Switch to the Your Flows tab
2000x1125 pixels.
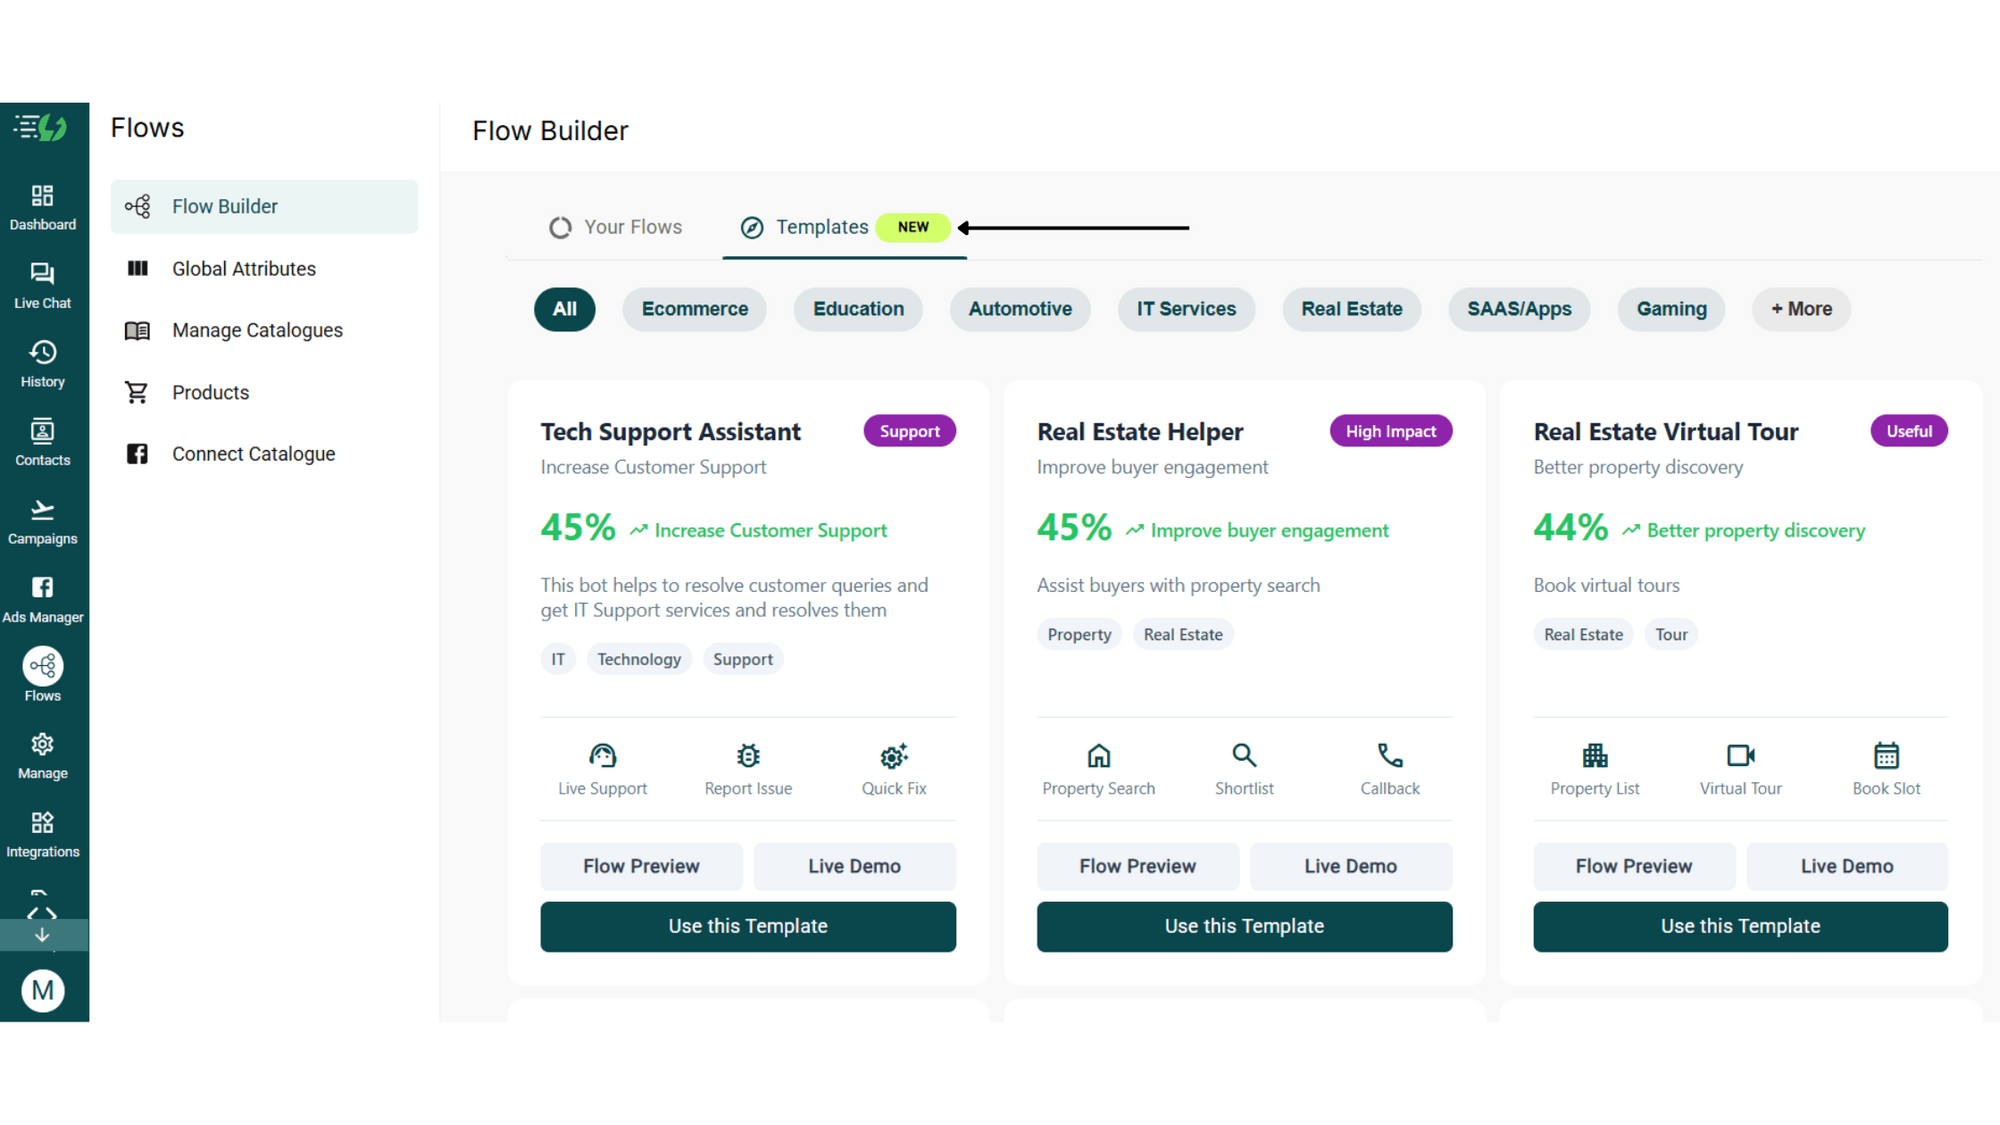pos(616,227)
